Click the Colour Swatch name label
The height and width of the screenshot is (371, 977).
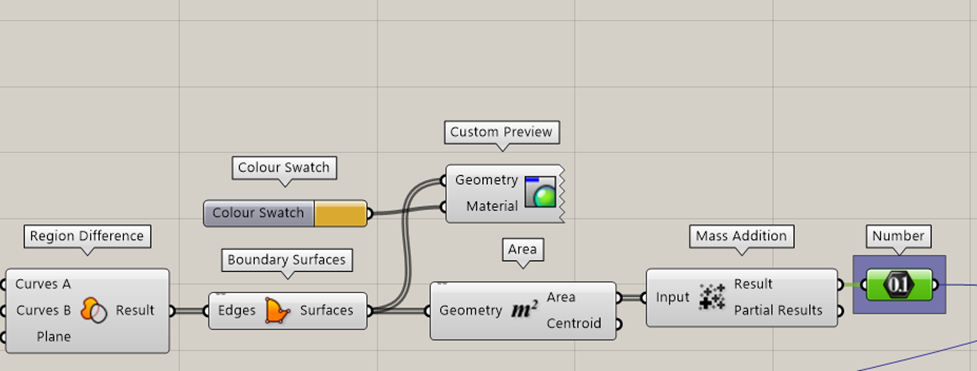point(258,213)
